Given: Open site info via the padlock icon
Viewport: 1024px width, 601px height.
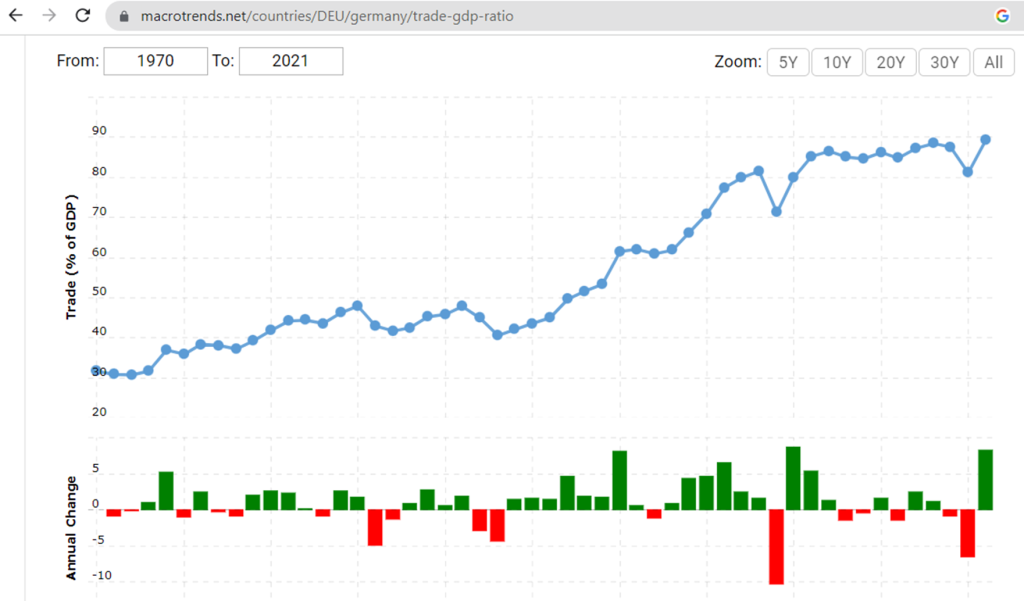Looking at the screenshot, I should tap(124, 17).
